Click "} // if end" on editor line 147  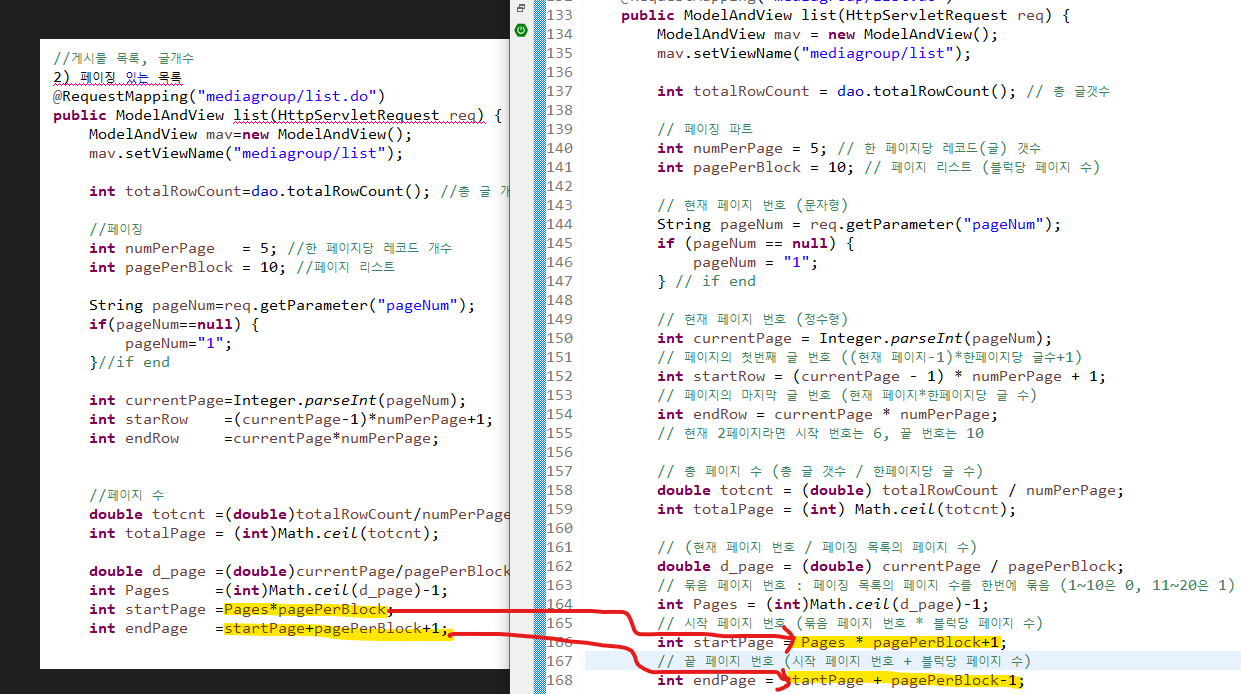[x=706, y=281]
